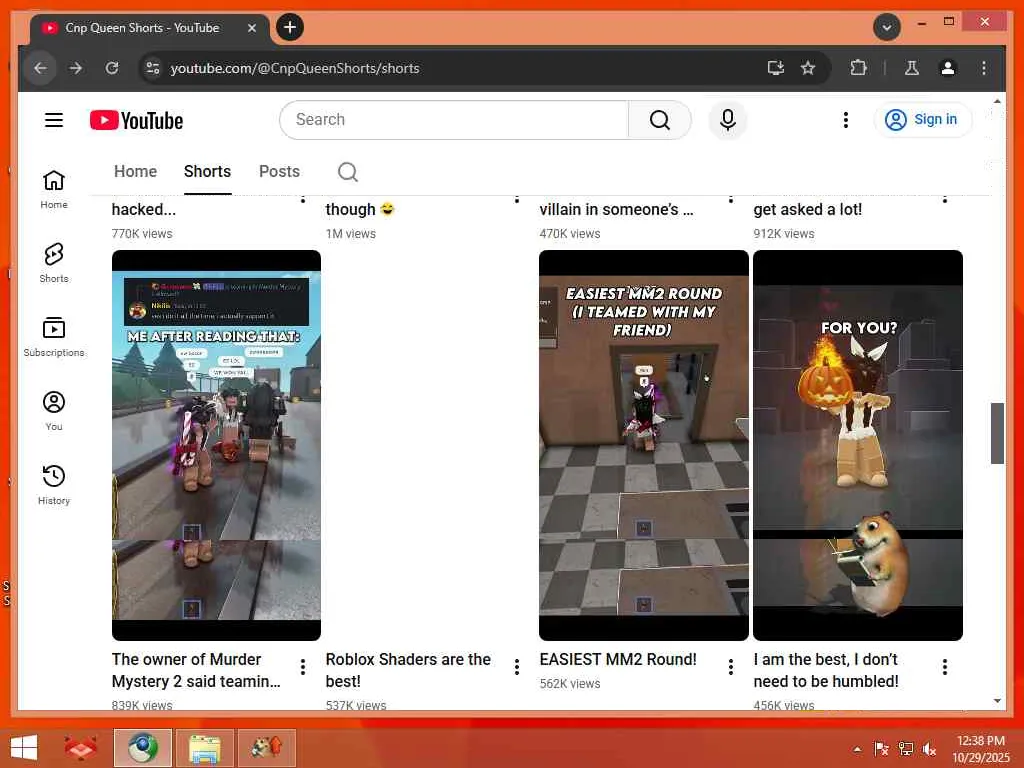Expand the tab search dropdown

(886, 27)
